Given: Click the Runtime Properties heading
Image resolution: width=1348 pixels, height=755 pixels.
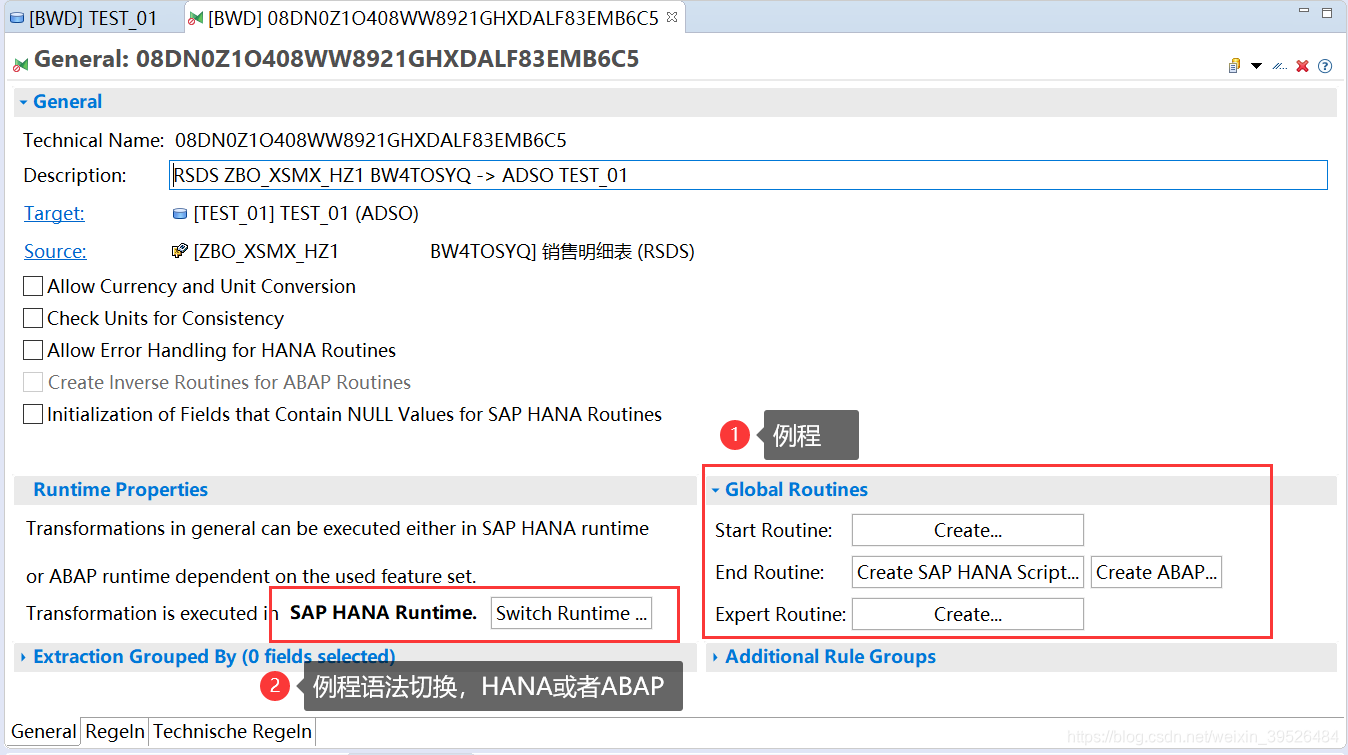Looking at the screenshot, I should [x=121, y=490].
